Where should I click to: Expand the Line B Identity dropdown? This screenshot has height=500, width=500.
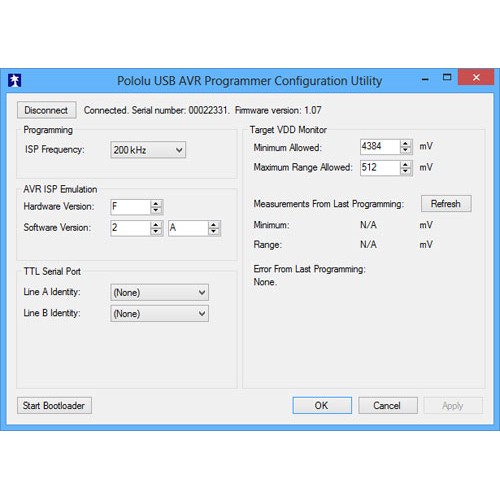click(159, 313)
